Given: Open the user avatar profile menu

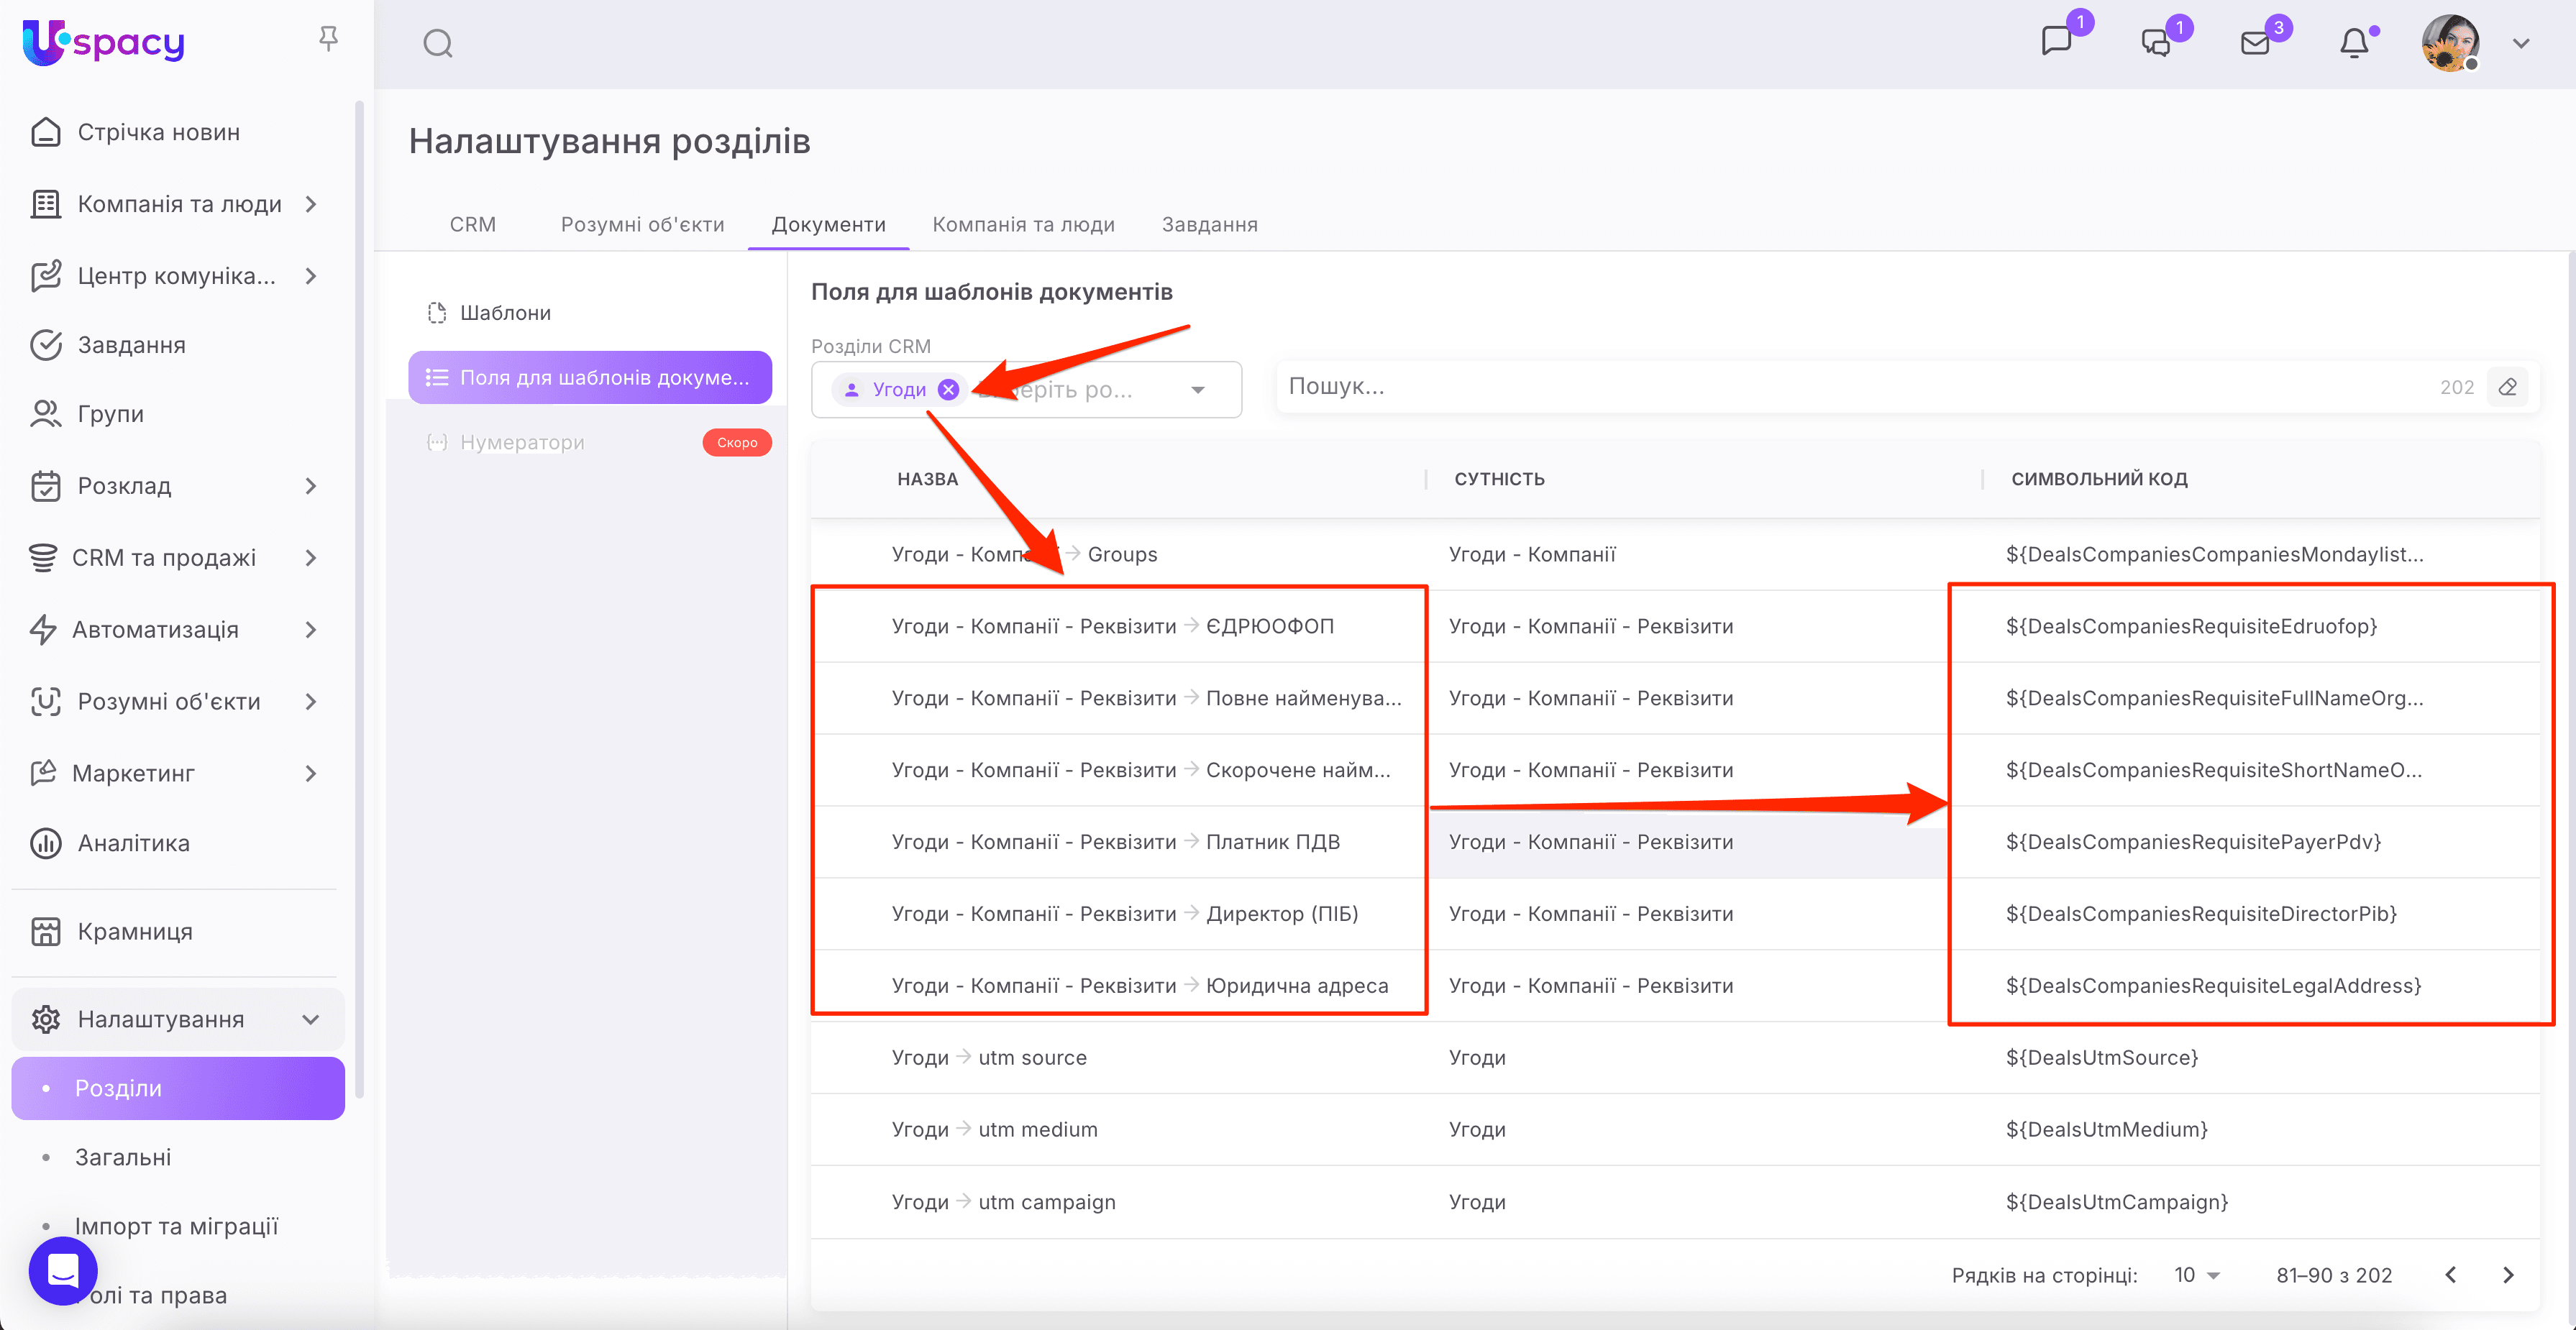Looking at the screenshot, I should point(2450,44).
